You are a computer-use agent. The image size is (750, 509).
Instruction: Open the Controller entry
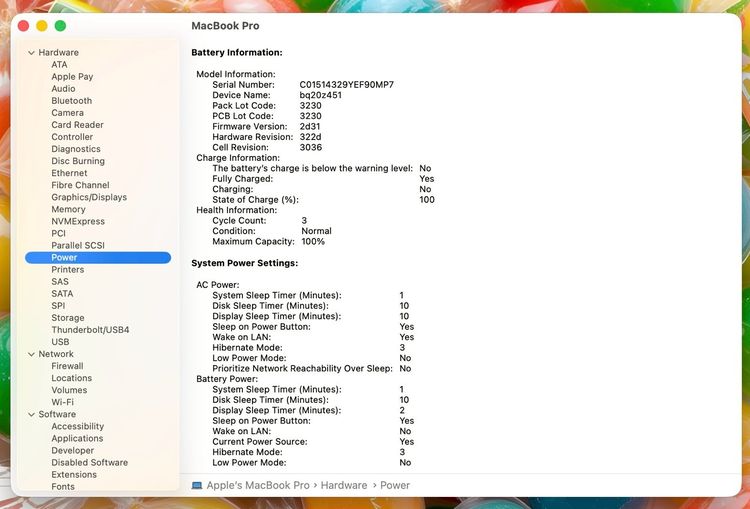click(x=72, y=137)
